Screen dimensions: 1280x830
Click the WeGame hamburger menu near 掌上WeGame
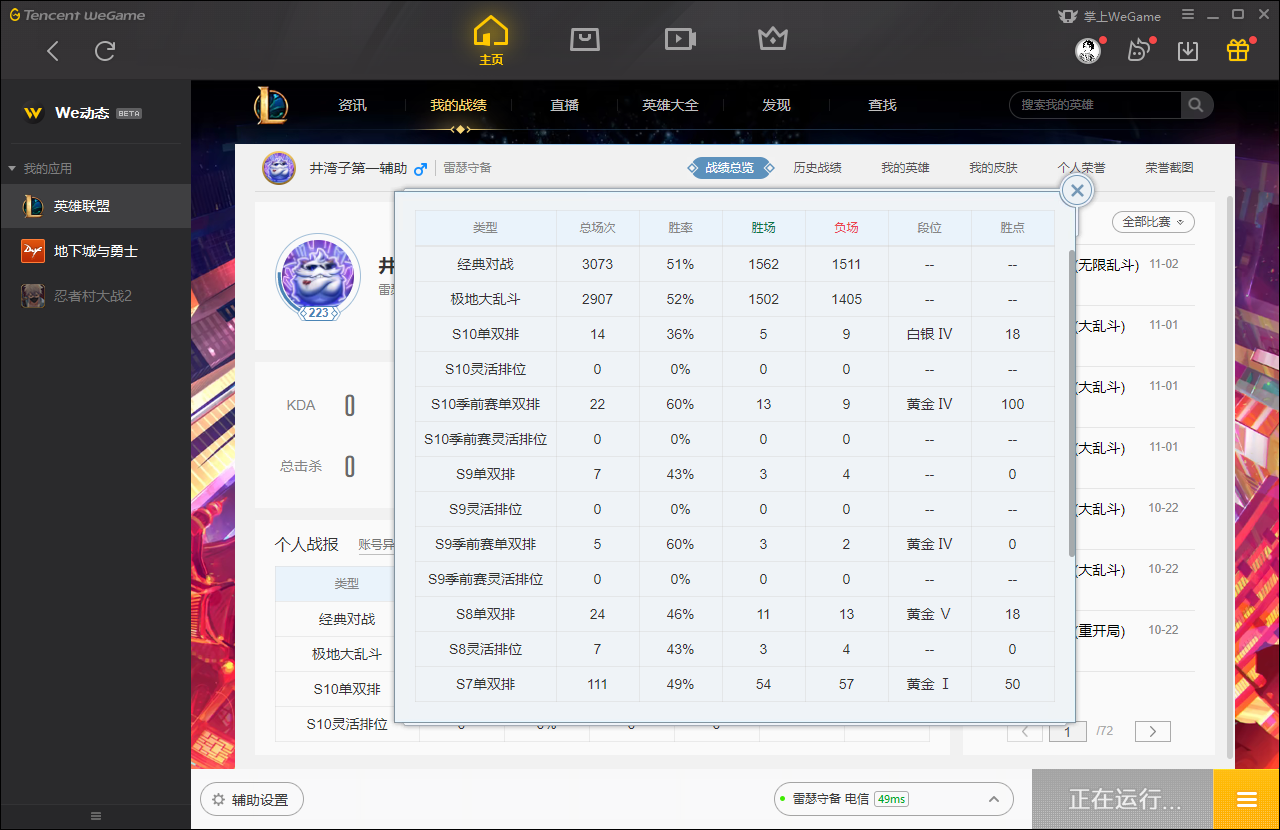point(1188,15)
